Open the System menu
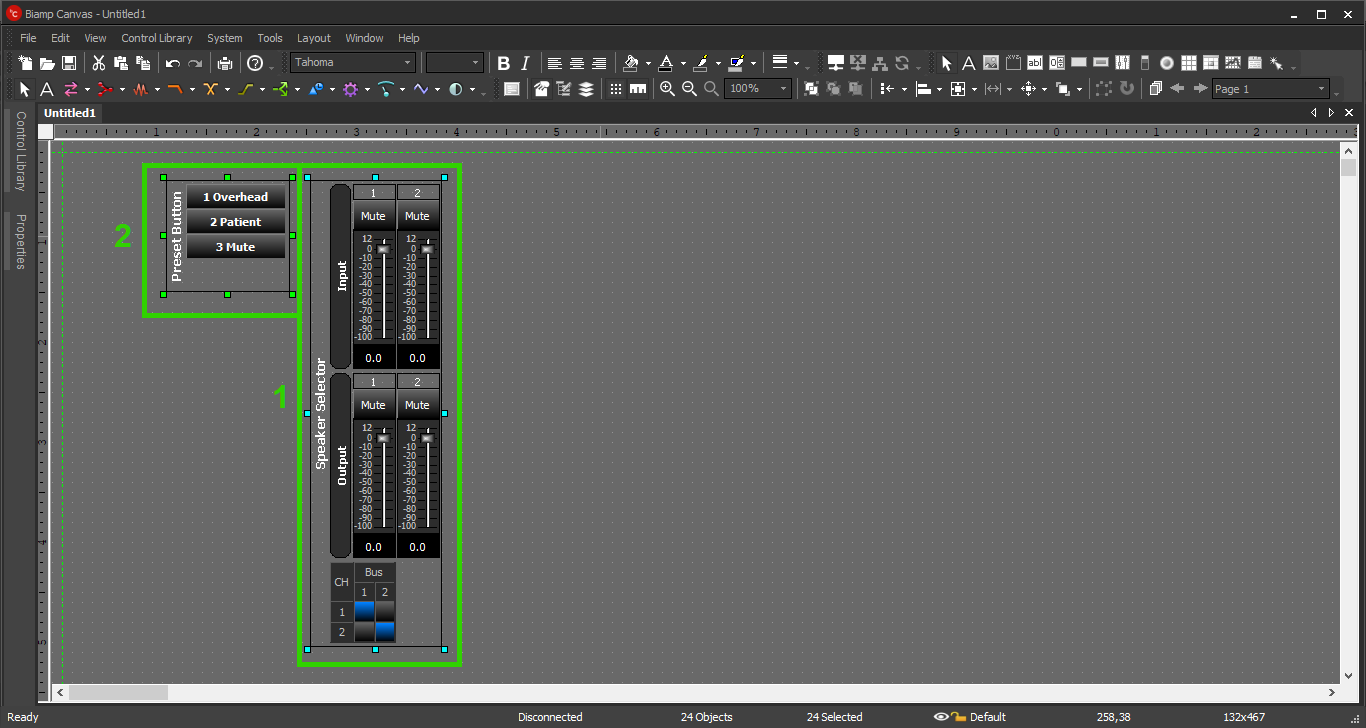 tap(225, 38)
